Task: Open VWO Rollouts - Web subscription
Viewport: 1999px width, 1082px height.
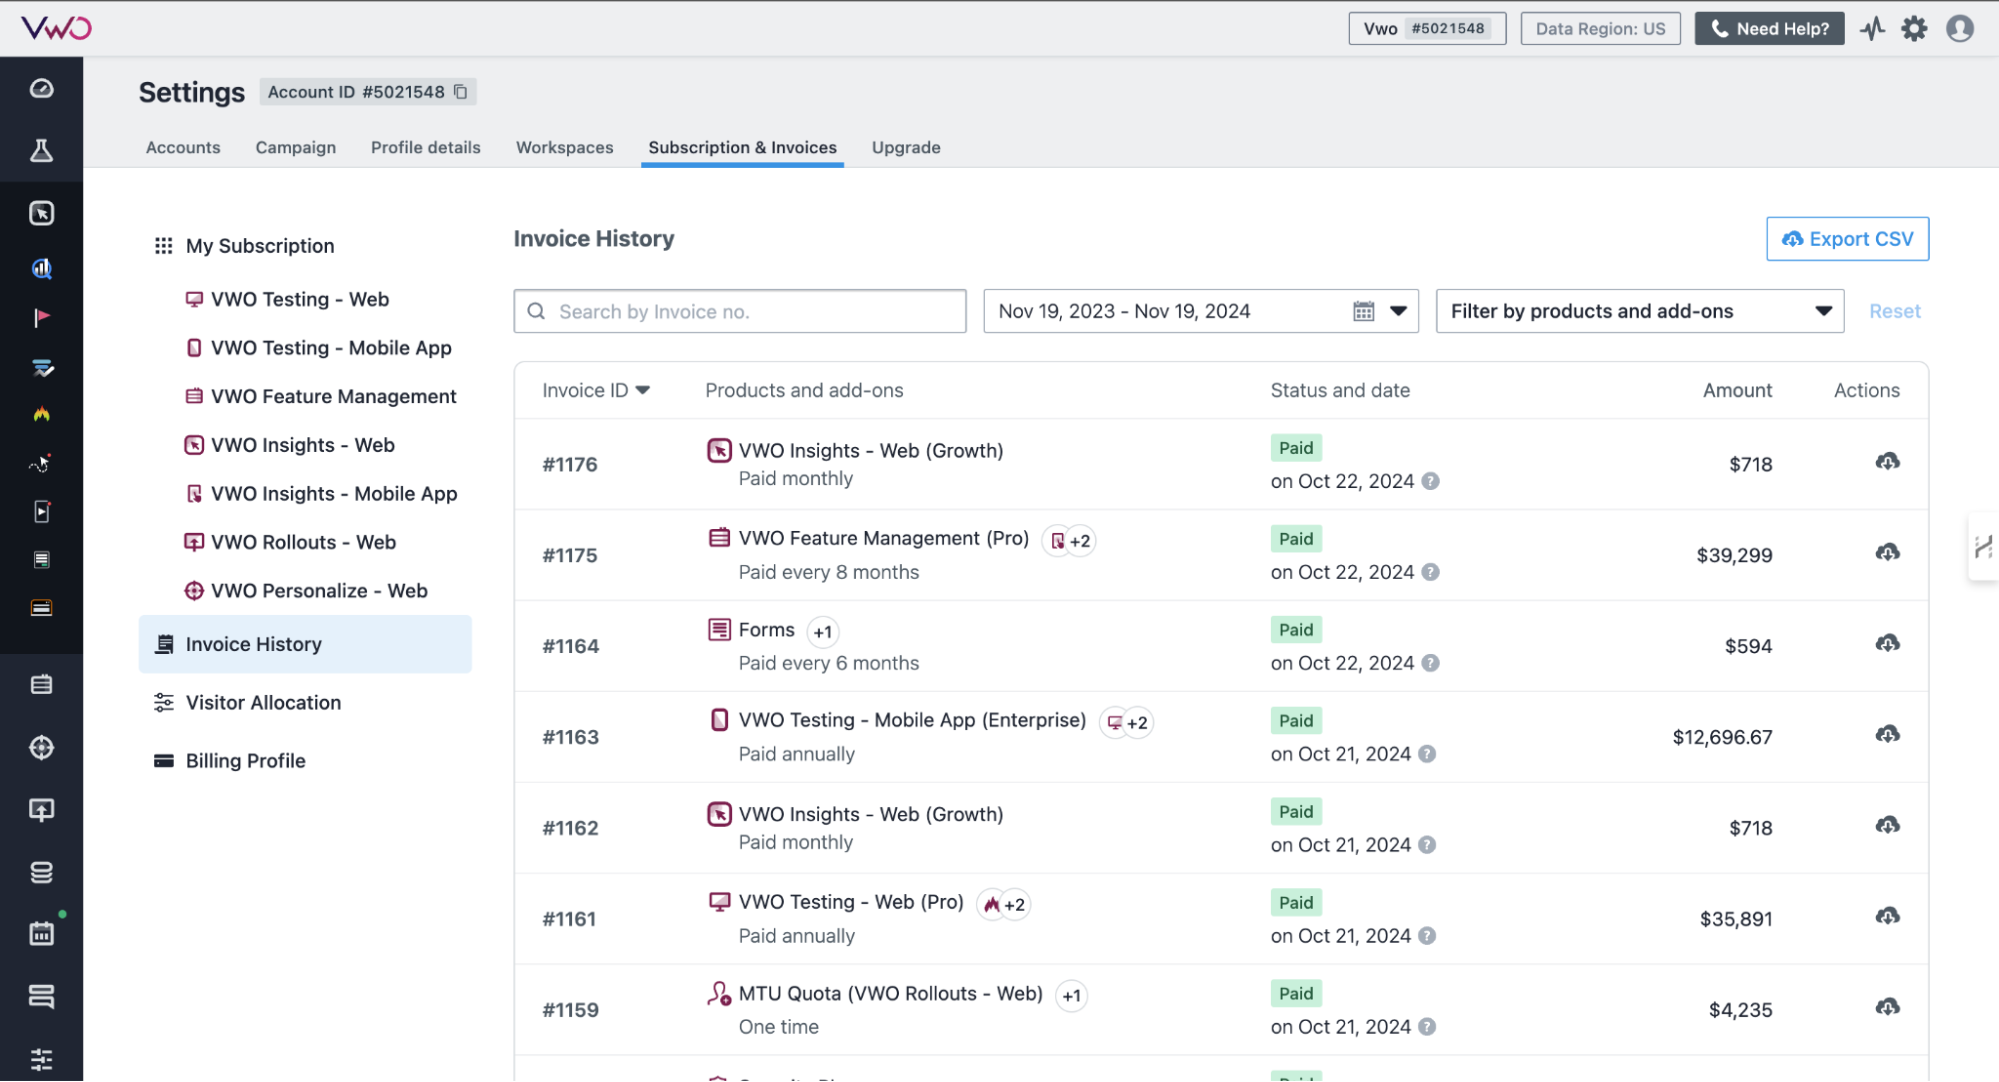Action: tap(303, 542)
